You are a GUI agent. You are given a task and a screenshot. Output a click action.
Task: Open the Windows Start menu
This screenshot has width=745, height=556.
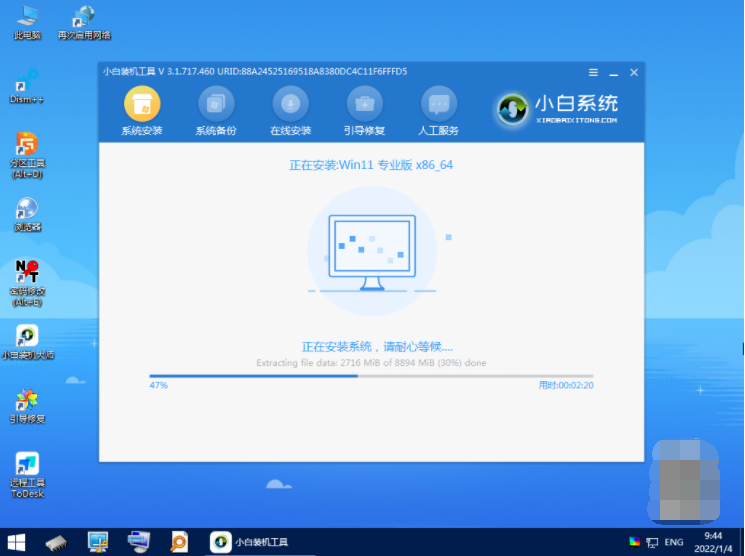pos(15,542)
